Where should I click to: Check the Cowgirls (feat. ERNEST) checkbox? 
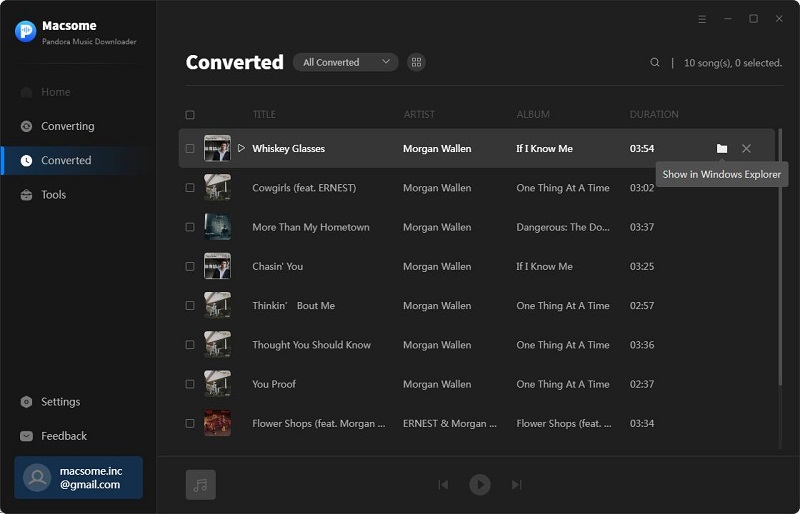coord(190,188)
